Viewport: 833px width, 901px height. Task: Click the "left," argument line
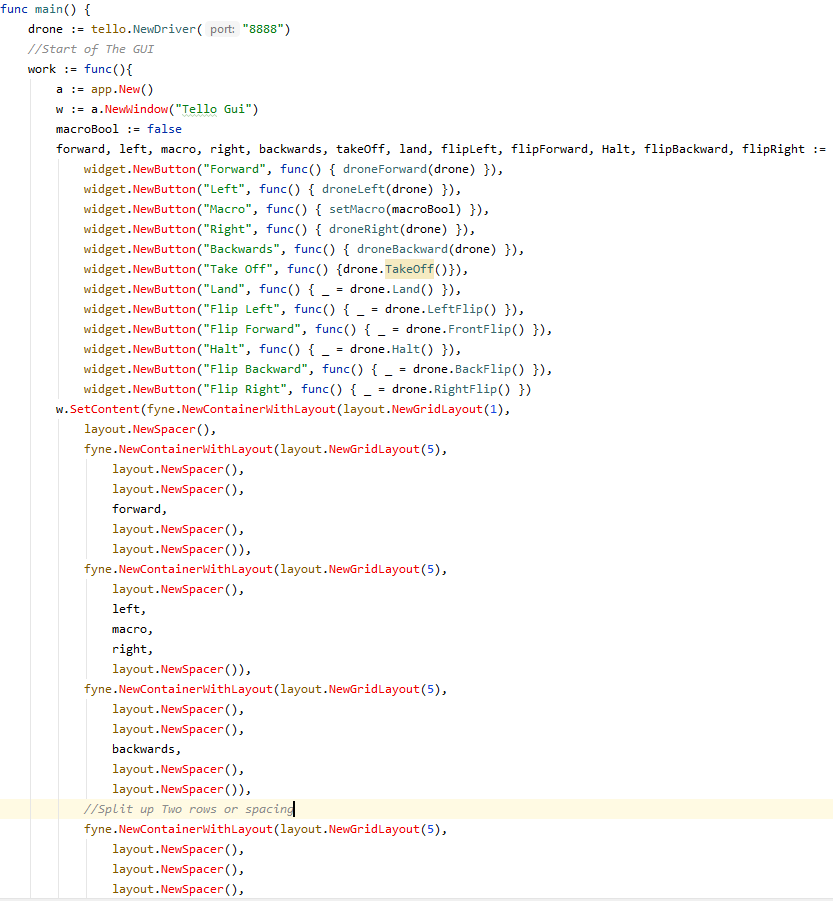(129, 609)
